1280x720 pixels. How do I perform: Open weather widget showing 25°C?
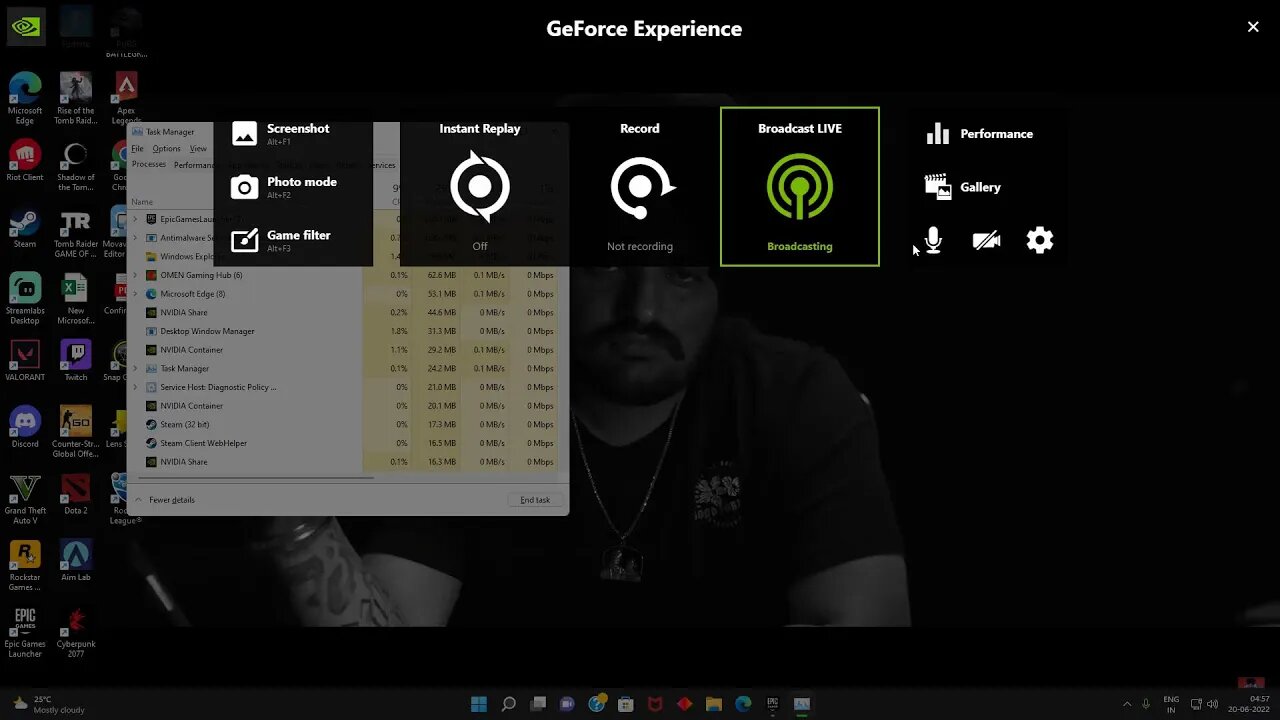pos(49,704)
